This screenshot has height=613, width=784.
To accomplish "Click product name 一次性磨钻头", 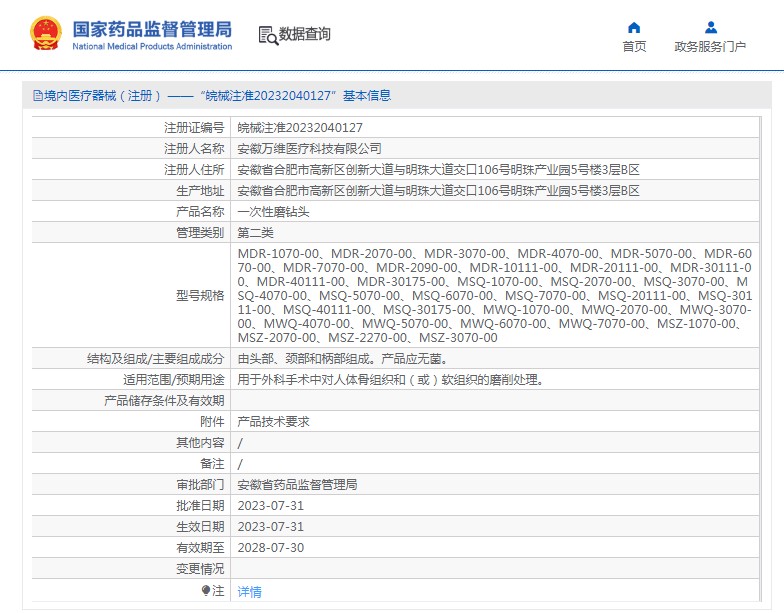I will coord(274,212).
